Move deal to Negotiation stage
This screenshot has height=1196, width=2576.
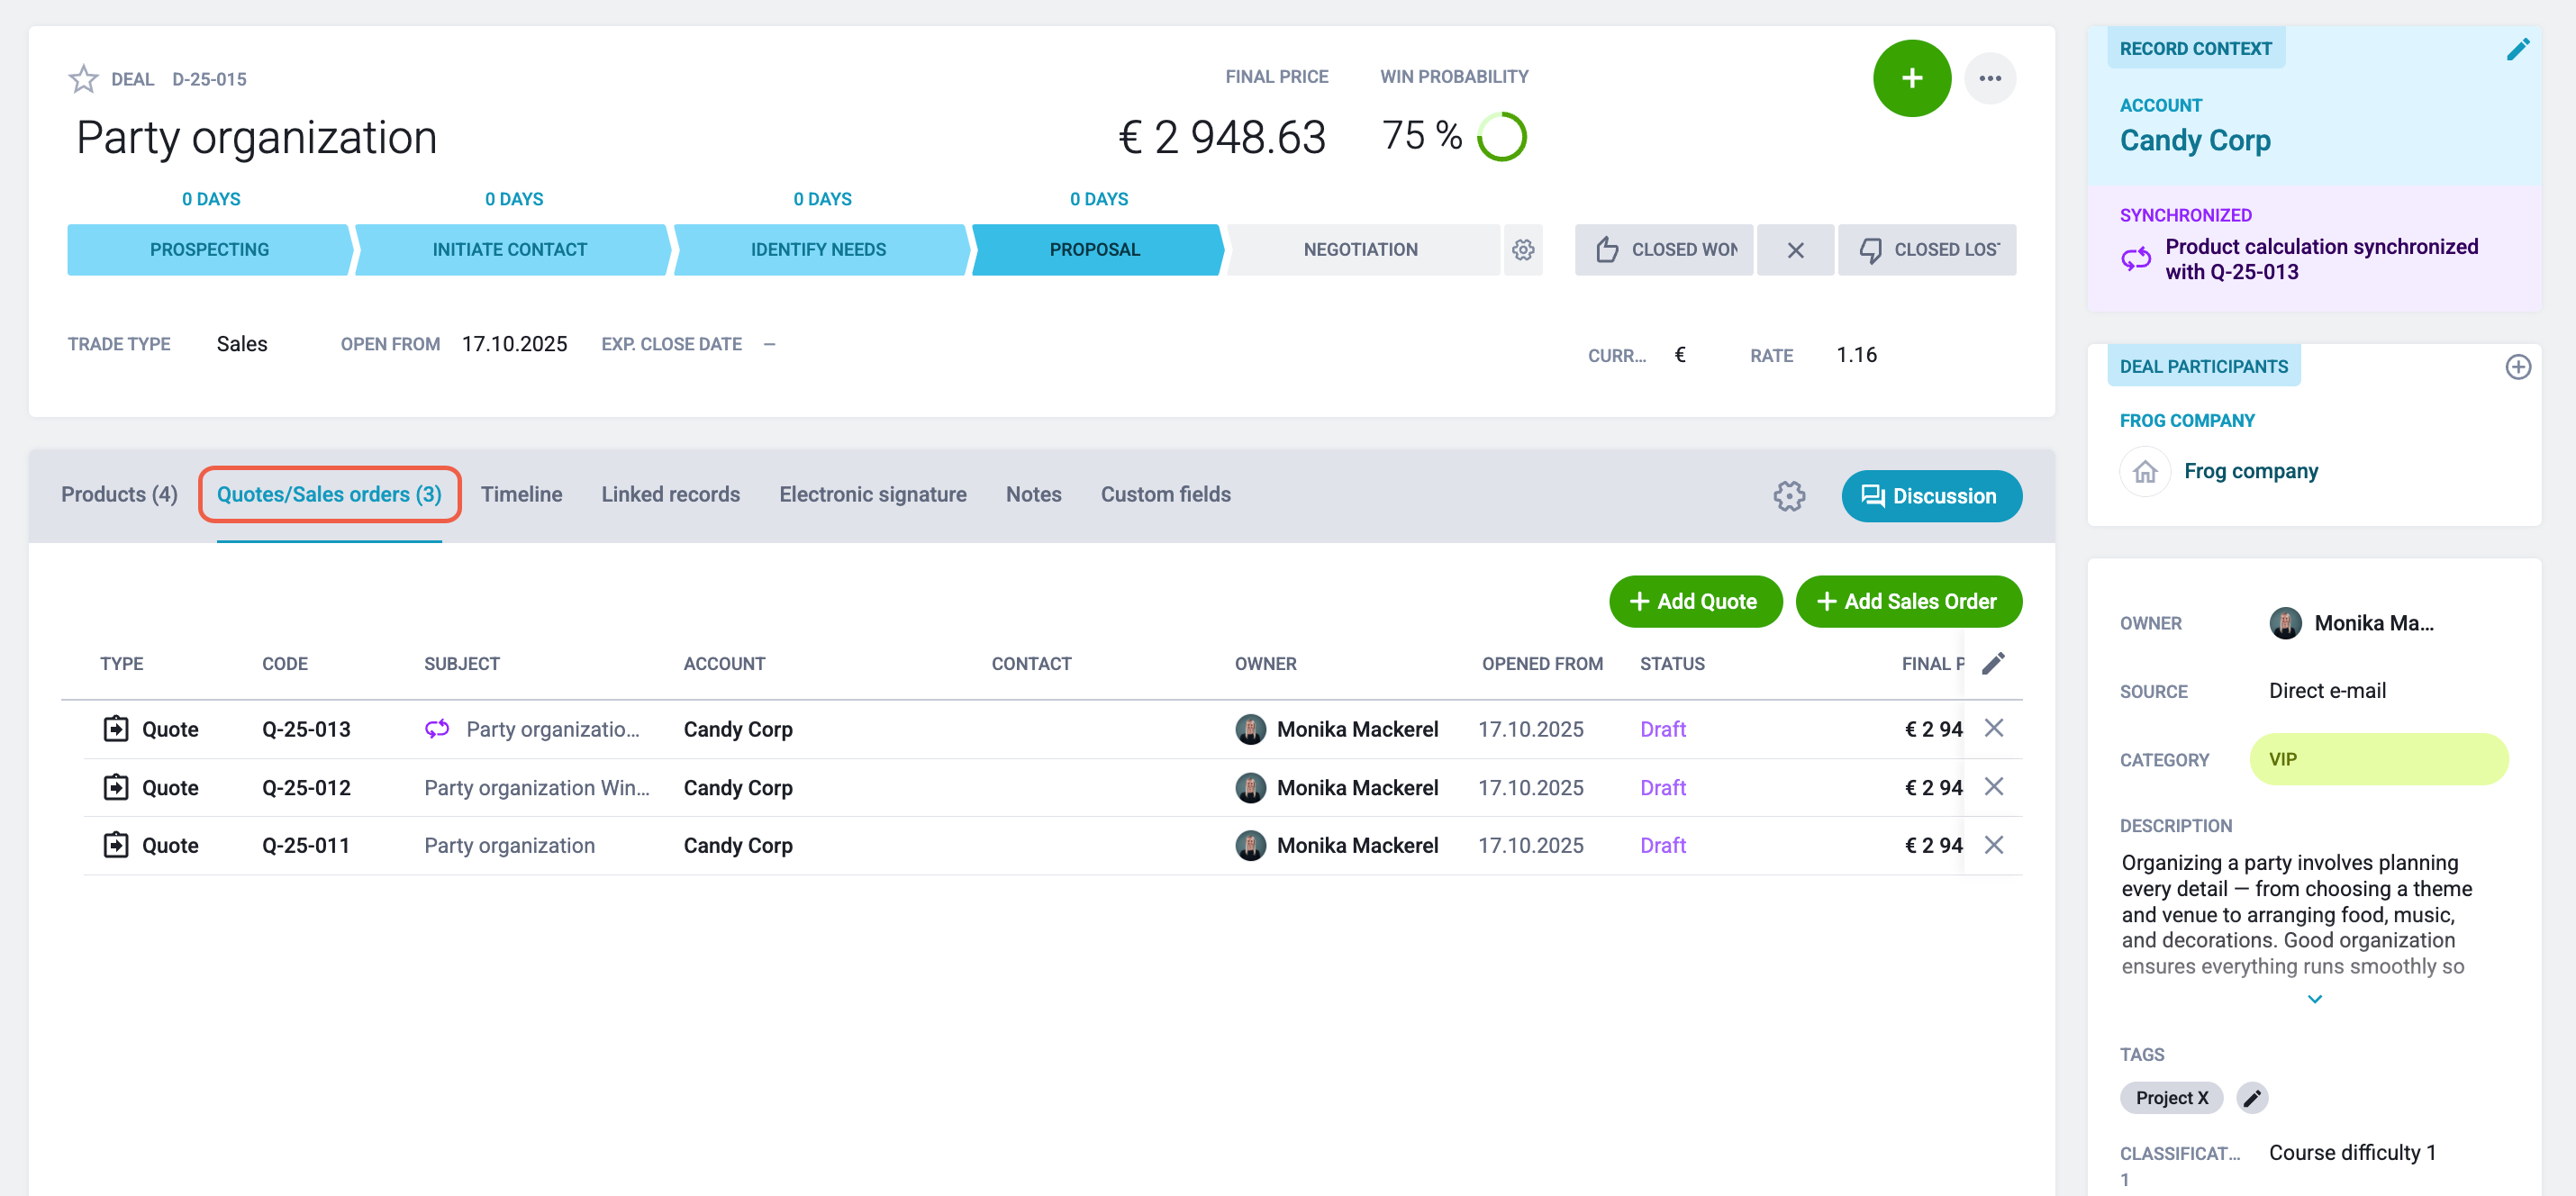point(1360,249)
